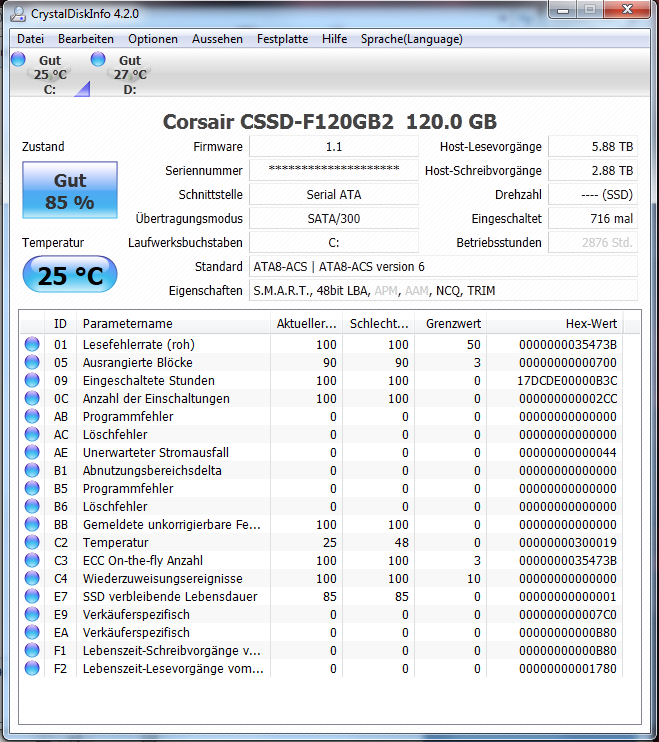Image resolution: width=659 pixels, height=742 pixels.
Task: Click the Grenzwert column header
Action: point(450,323)
